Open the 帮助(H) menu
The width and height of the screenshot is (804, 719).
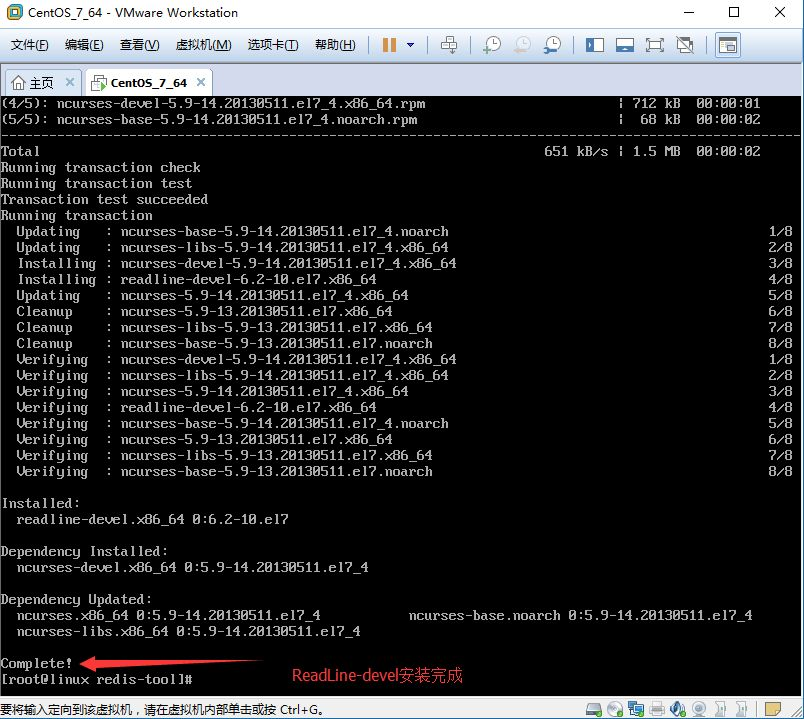tap(335, 45)
